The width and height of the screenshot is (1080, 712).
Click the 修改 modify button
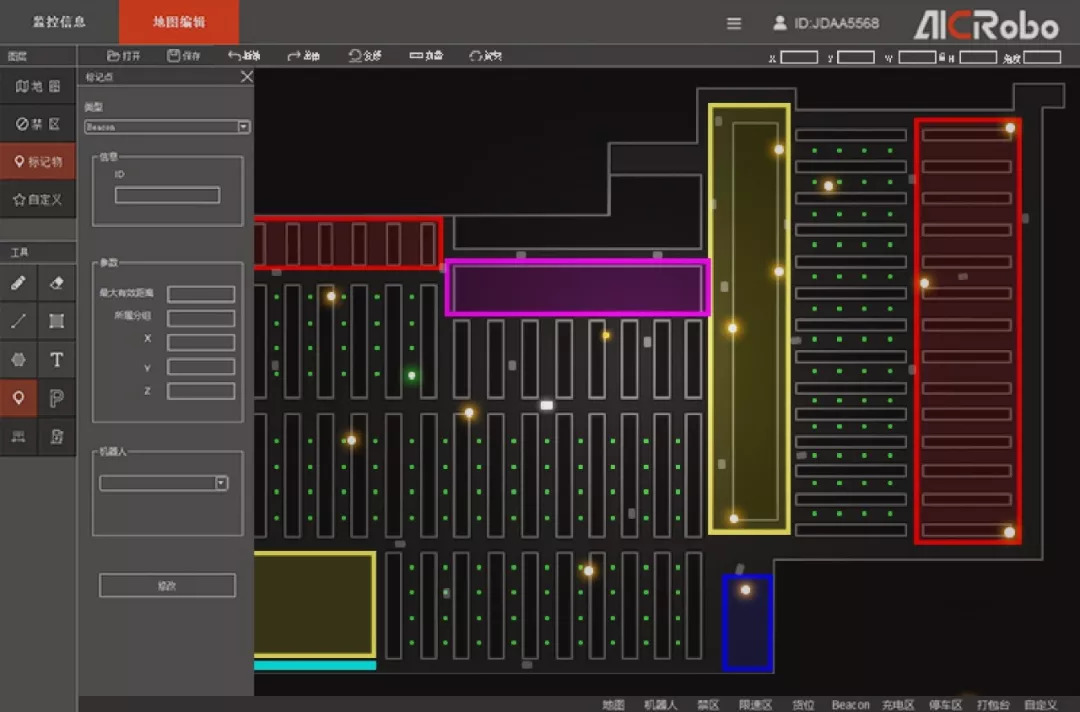(x=167, y=586)
